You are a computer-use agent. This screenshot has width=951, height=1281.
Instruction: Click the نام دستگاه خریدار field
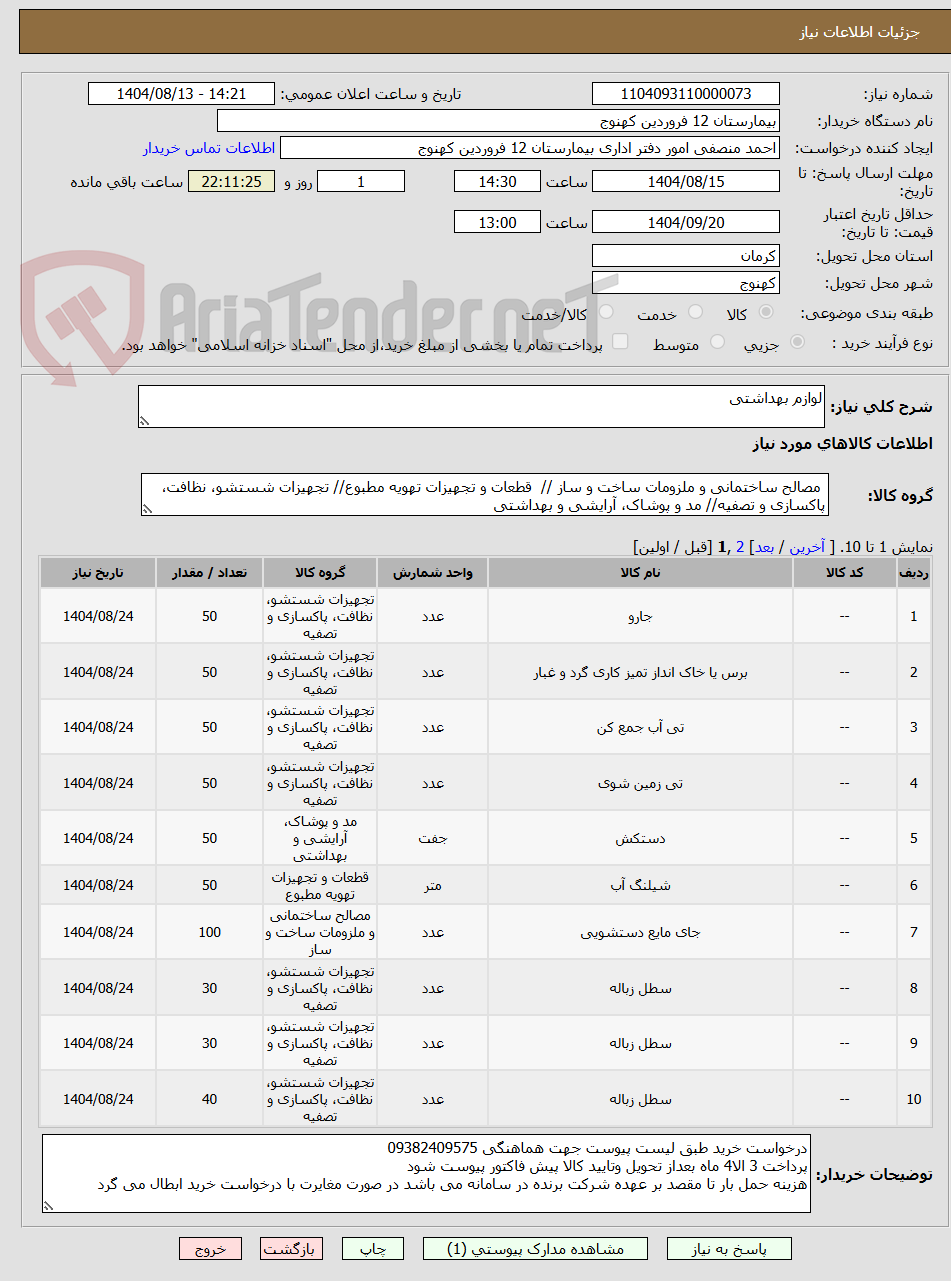(498, 121)
